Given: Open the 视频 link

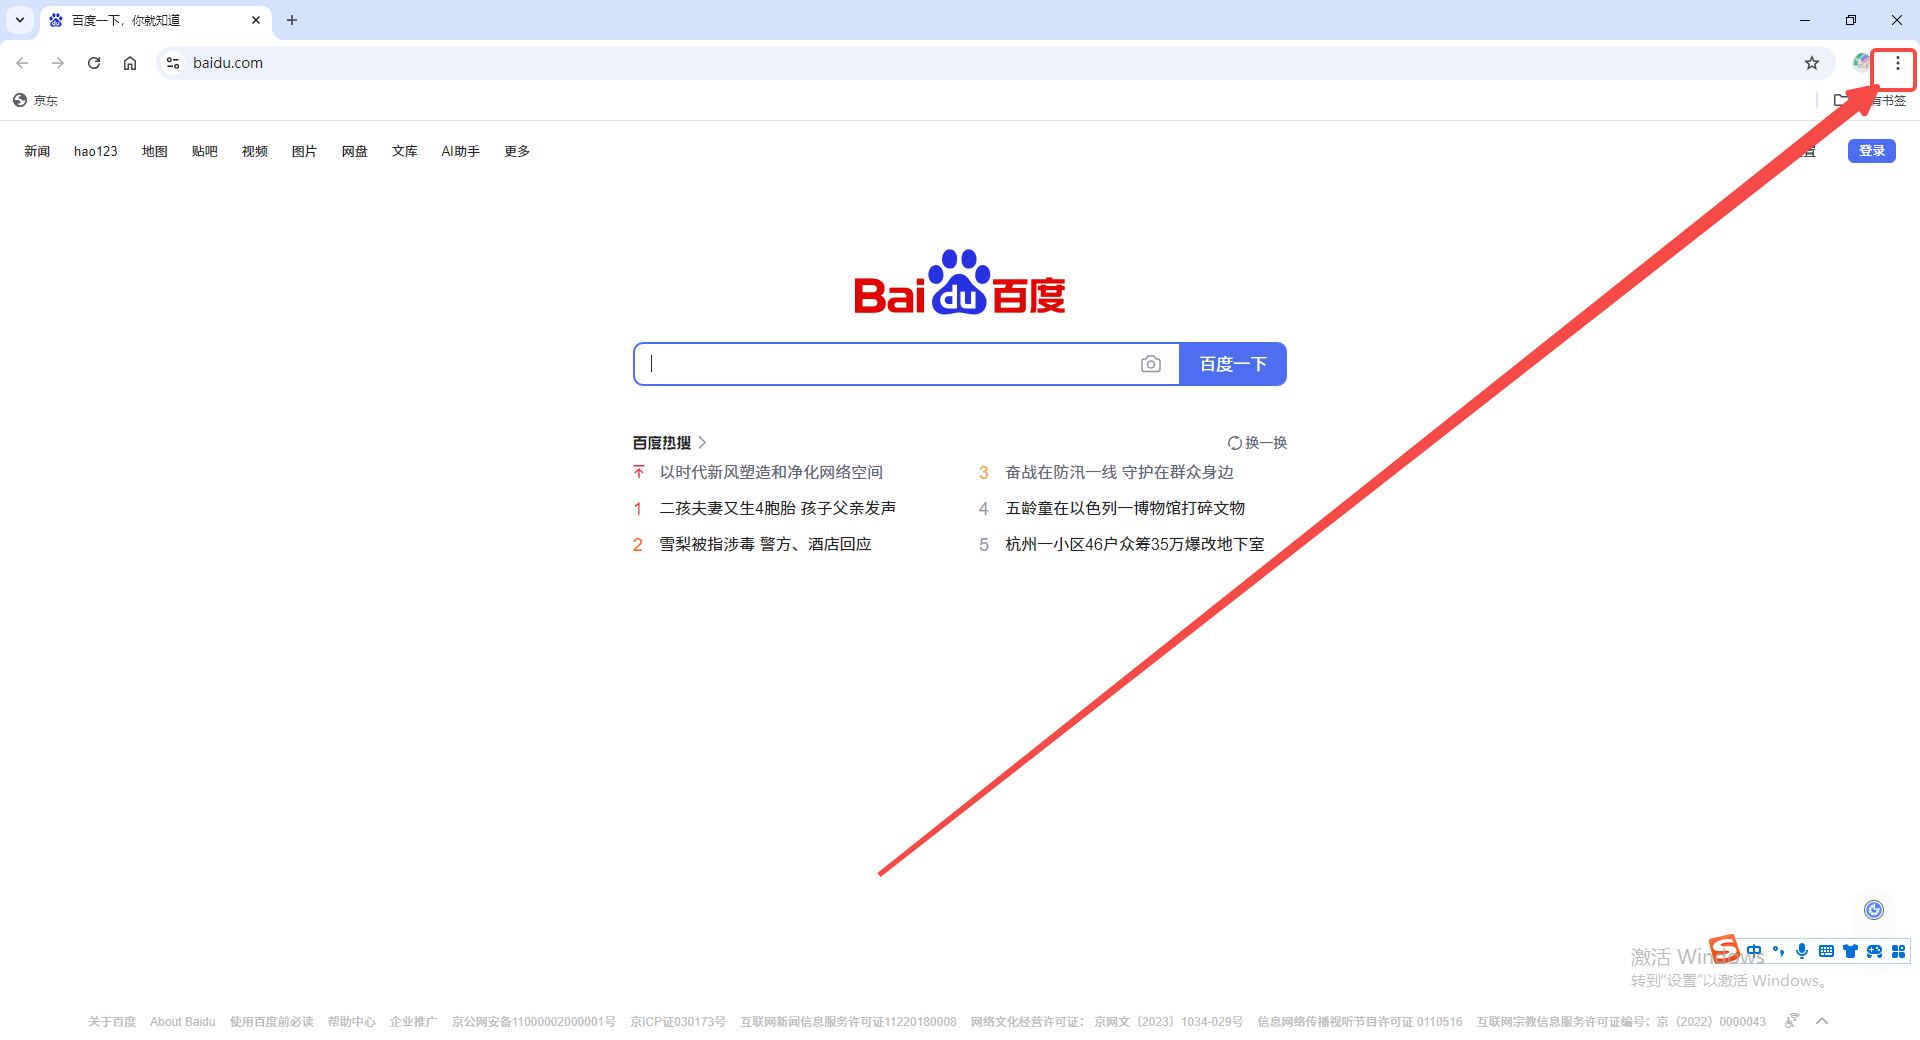Looking at the screenshot, I should 255,151.
